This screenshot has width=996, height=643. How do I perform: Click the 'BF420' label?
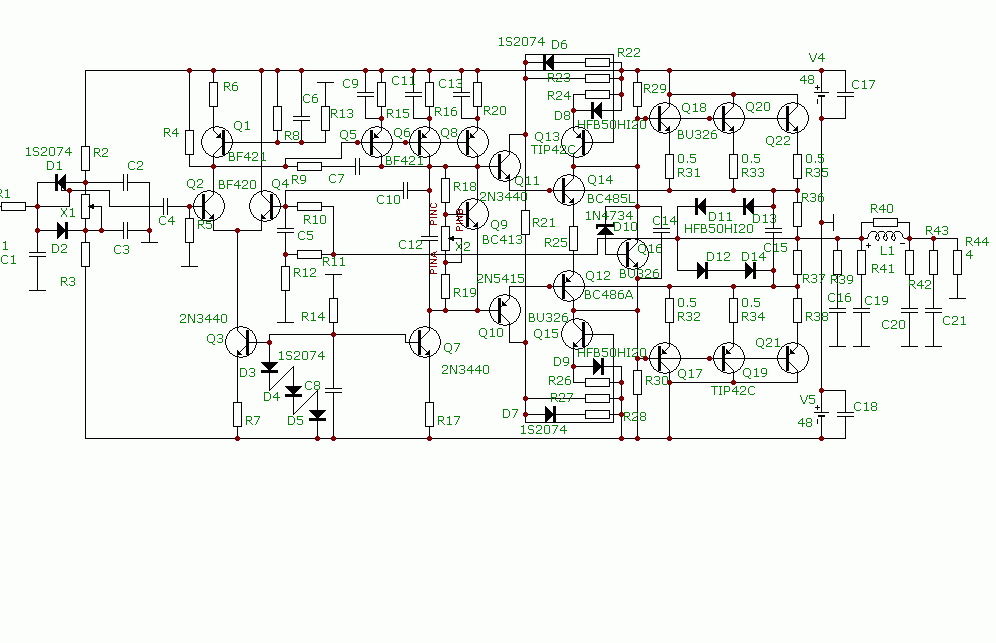237,184
